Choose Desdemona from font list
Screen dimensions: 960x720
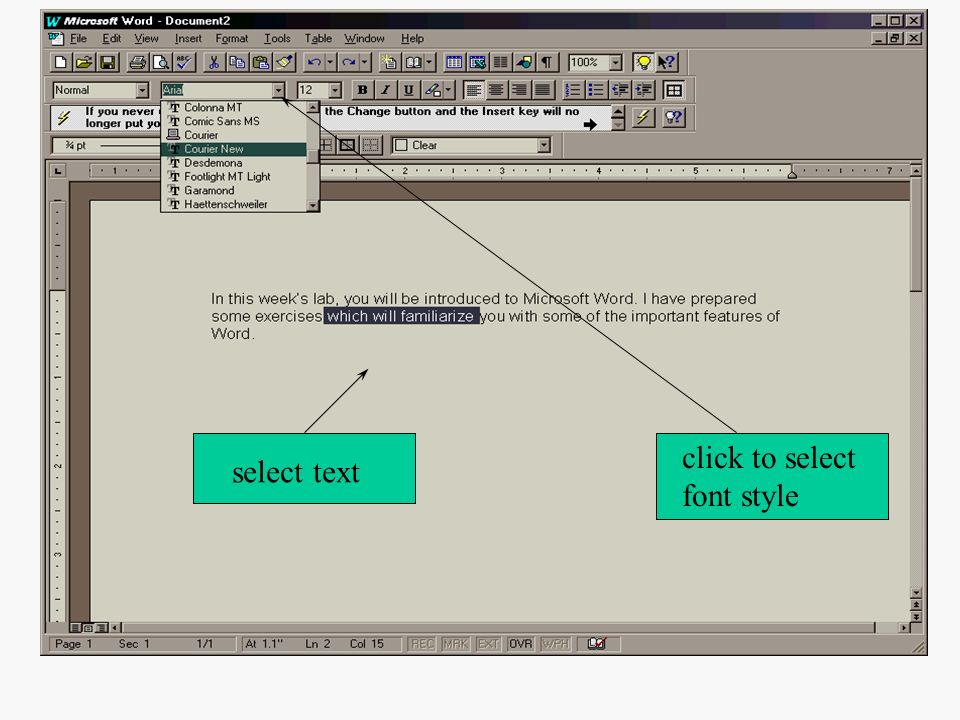233,163
